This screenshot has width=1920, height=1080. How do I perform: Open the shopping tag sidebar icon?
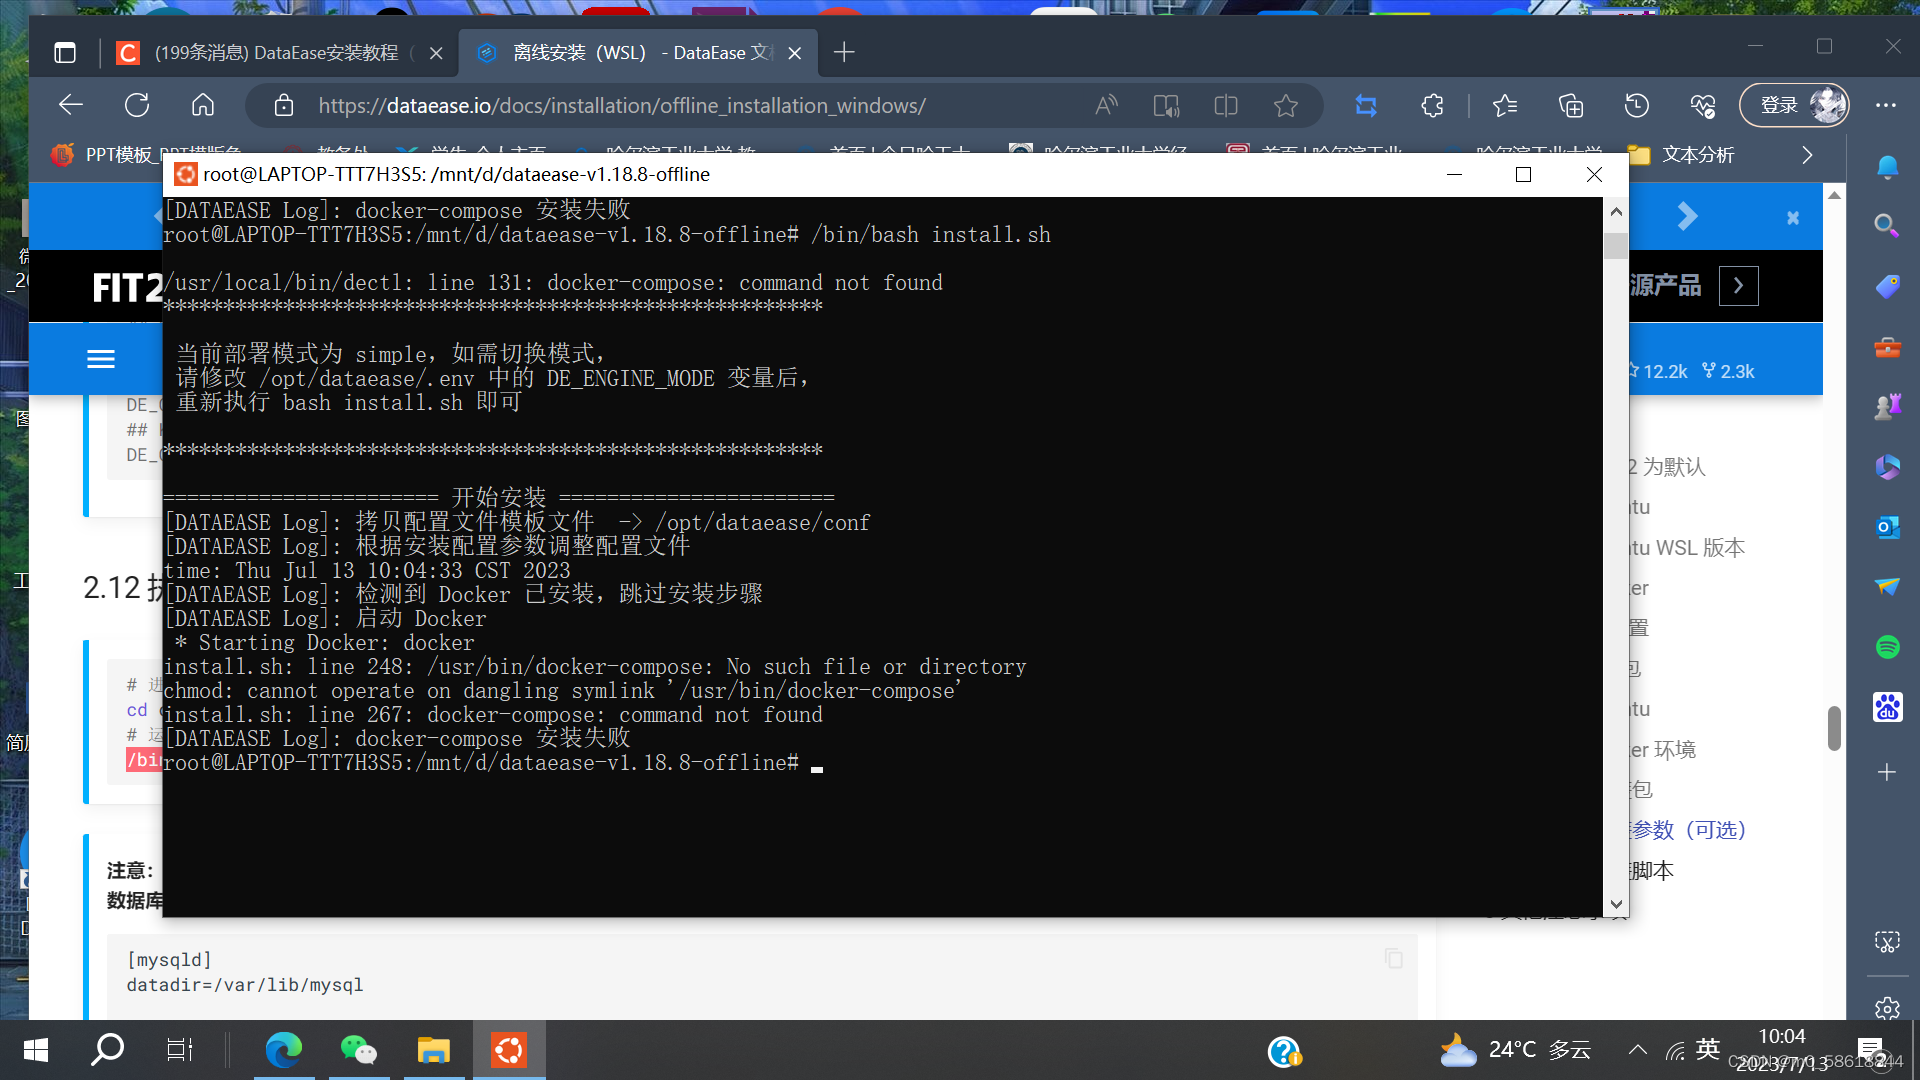point(1888,286)
